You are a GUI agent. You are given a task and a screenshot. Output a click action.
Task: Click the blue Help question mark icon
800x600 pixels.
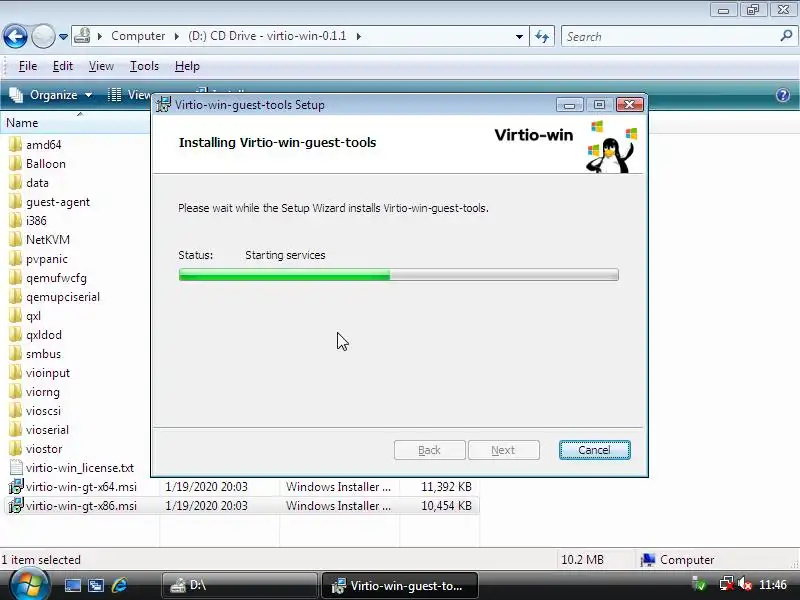[783, 95]
